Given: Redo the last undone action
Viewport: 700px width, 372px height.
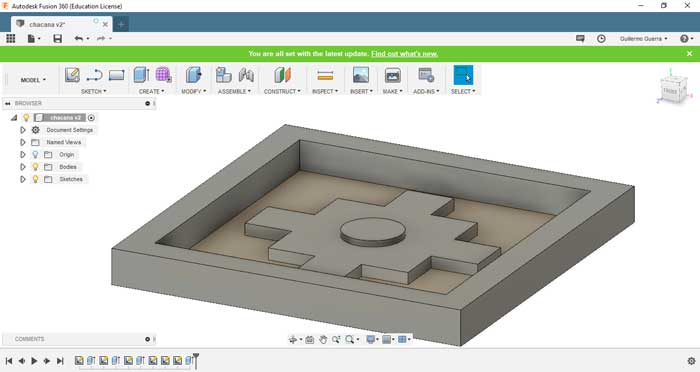Looking at the screenshot, I should 101,38.
